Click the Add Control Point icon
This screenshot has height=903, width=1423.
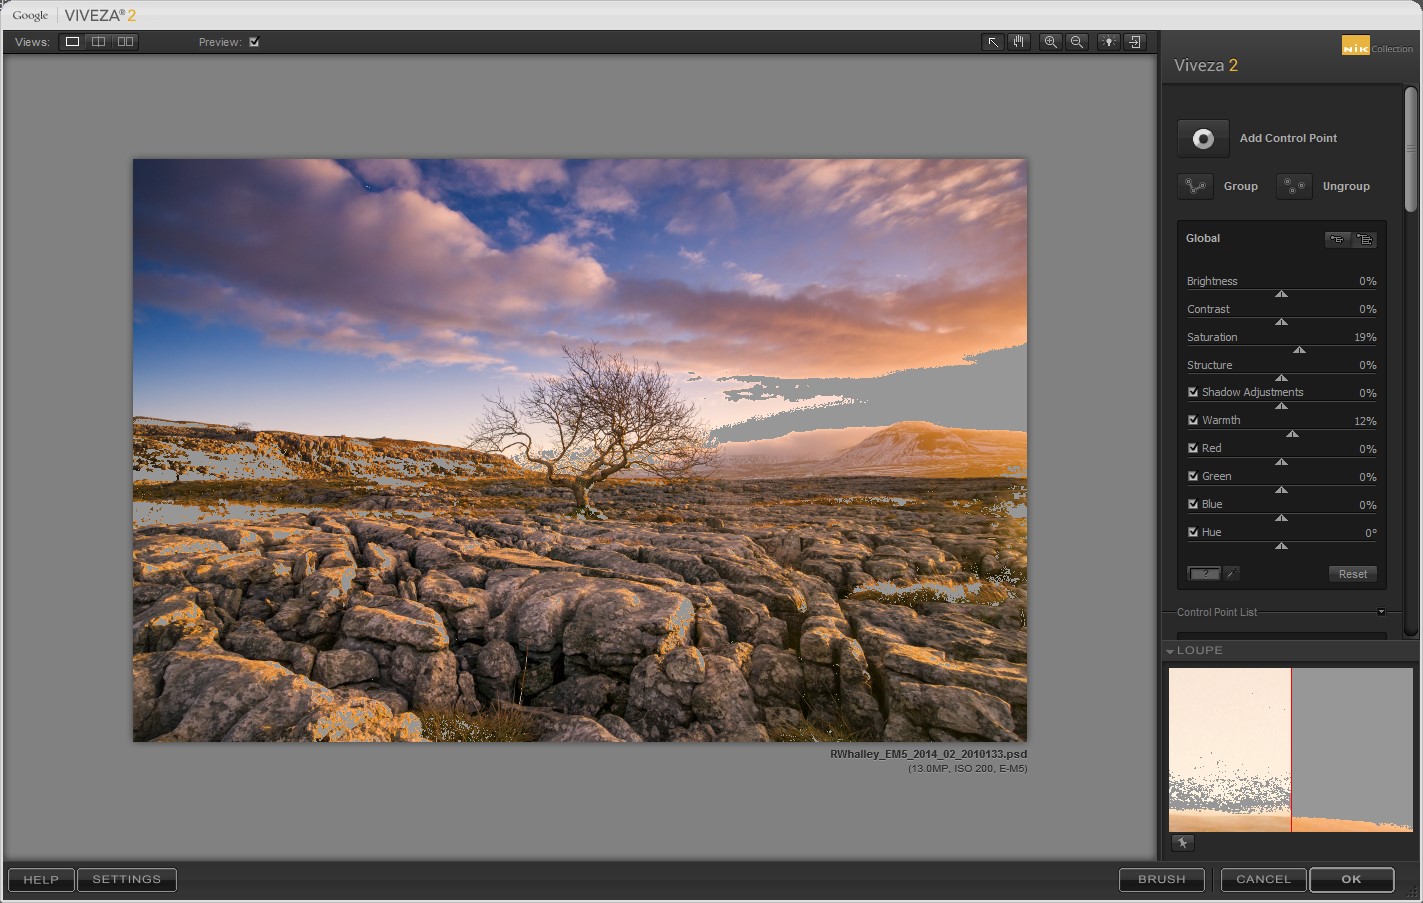tap(1203, 139)
